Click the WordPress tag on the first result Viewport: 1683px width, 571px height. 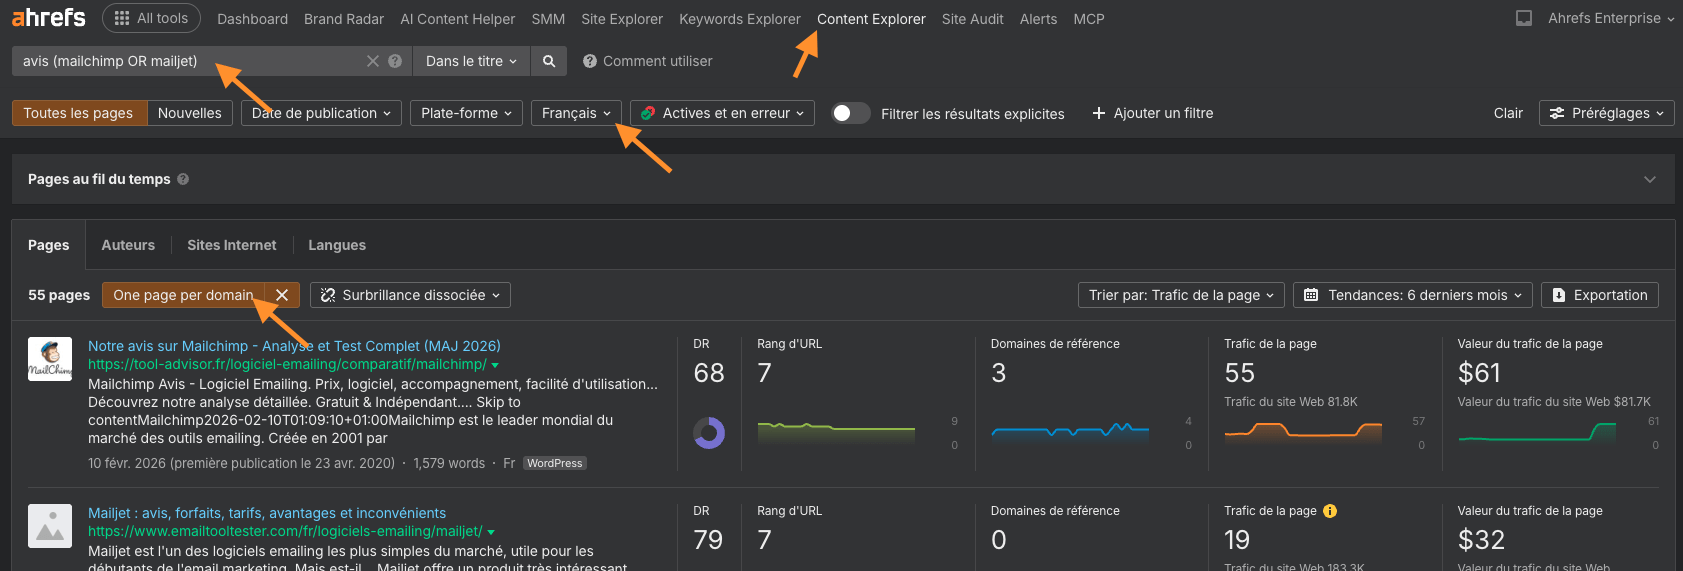pyautogui.click(x=555, y=463)
